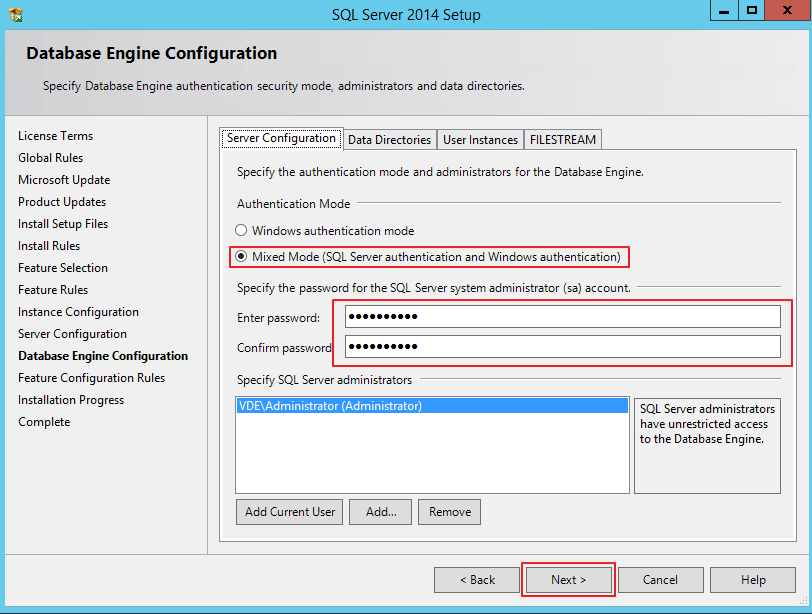Click License Terms step in sidebar

coord(55,136)
